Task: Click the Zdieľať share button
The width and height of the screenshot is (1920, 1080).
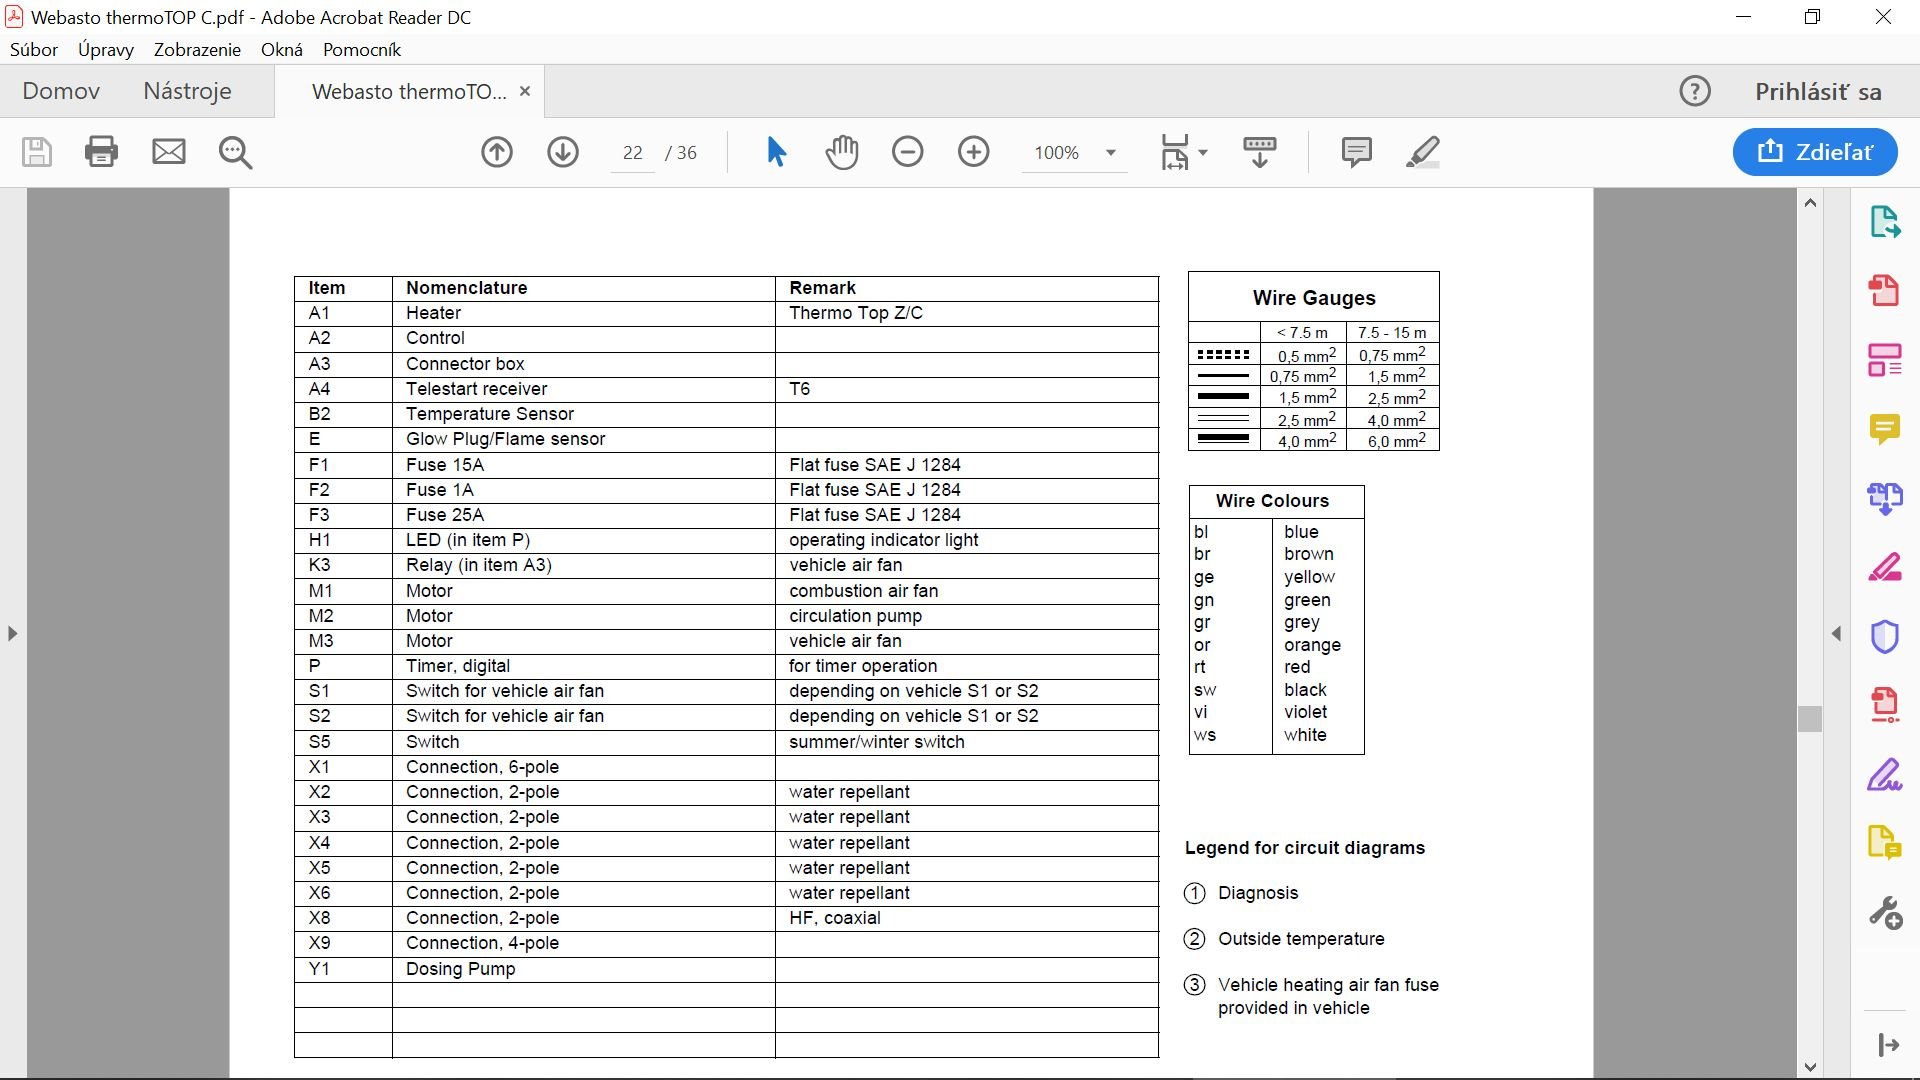Action: point(1815,152)
